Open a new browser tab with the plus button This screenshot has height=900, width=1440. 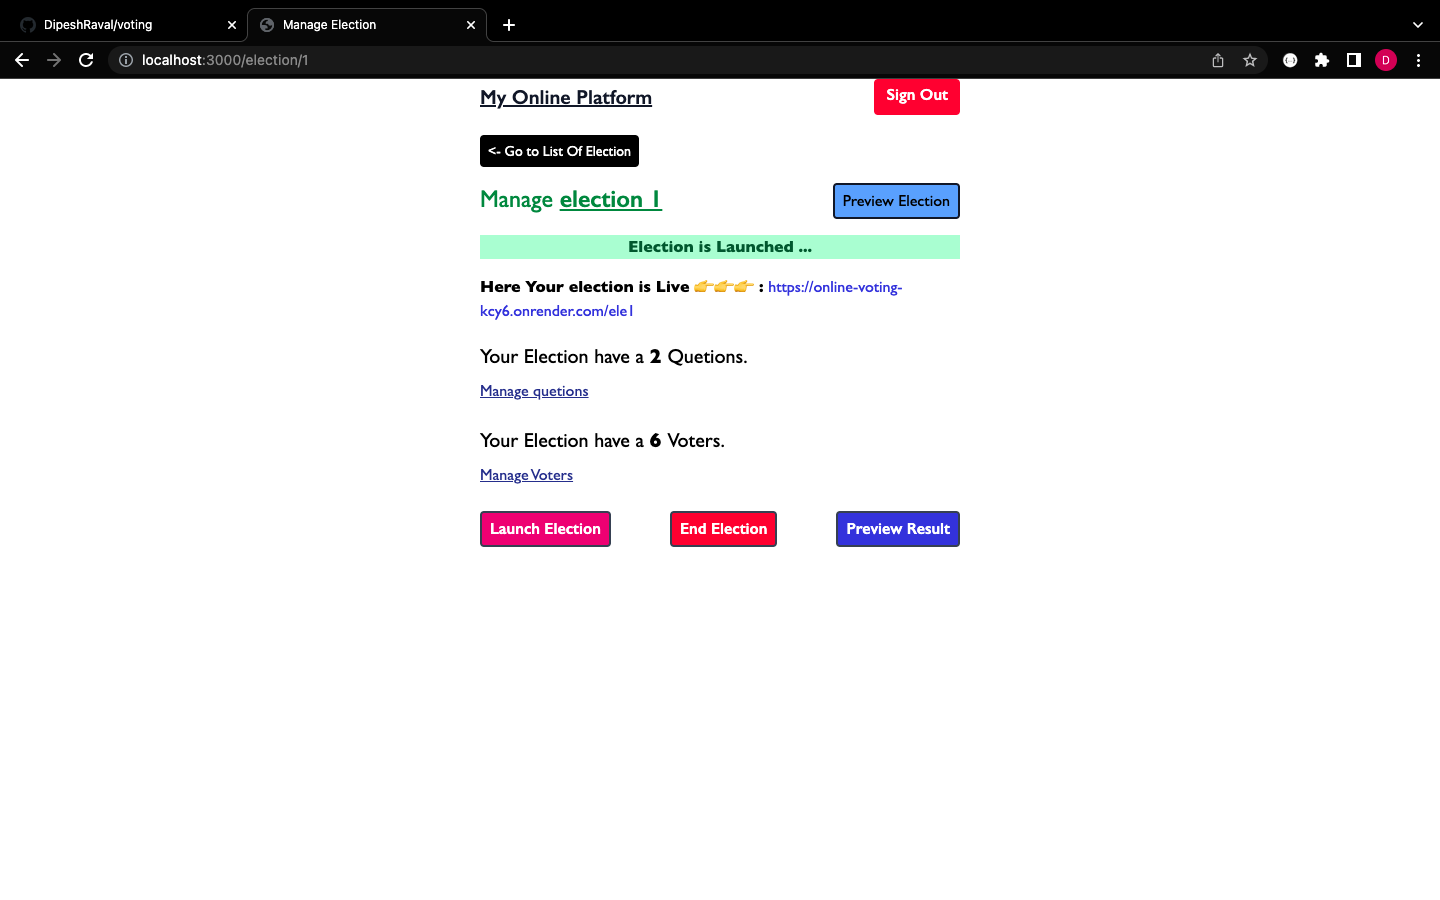(x=509, y=24)
